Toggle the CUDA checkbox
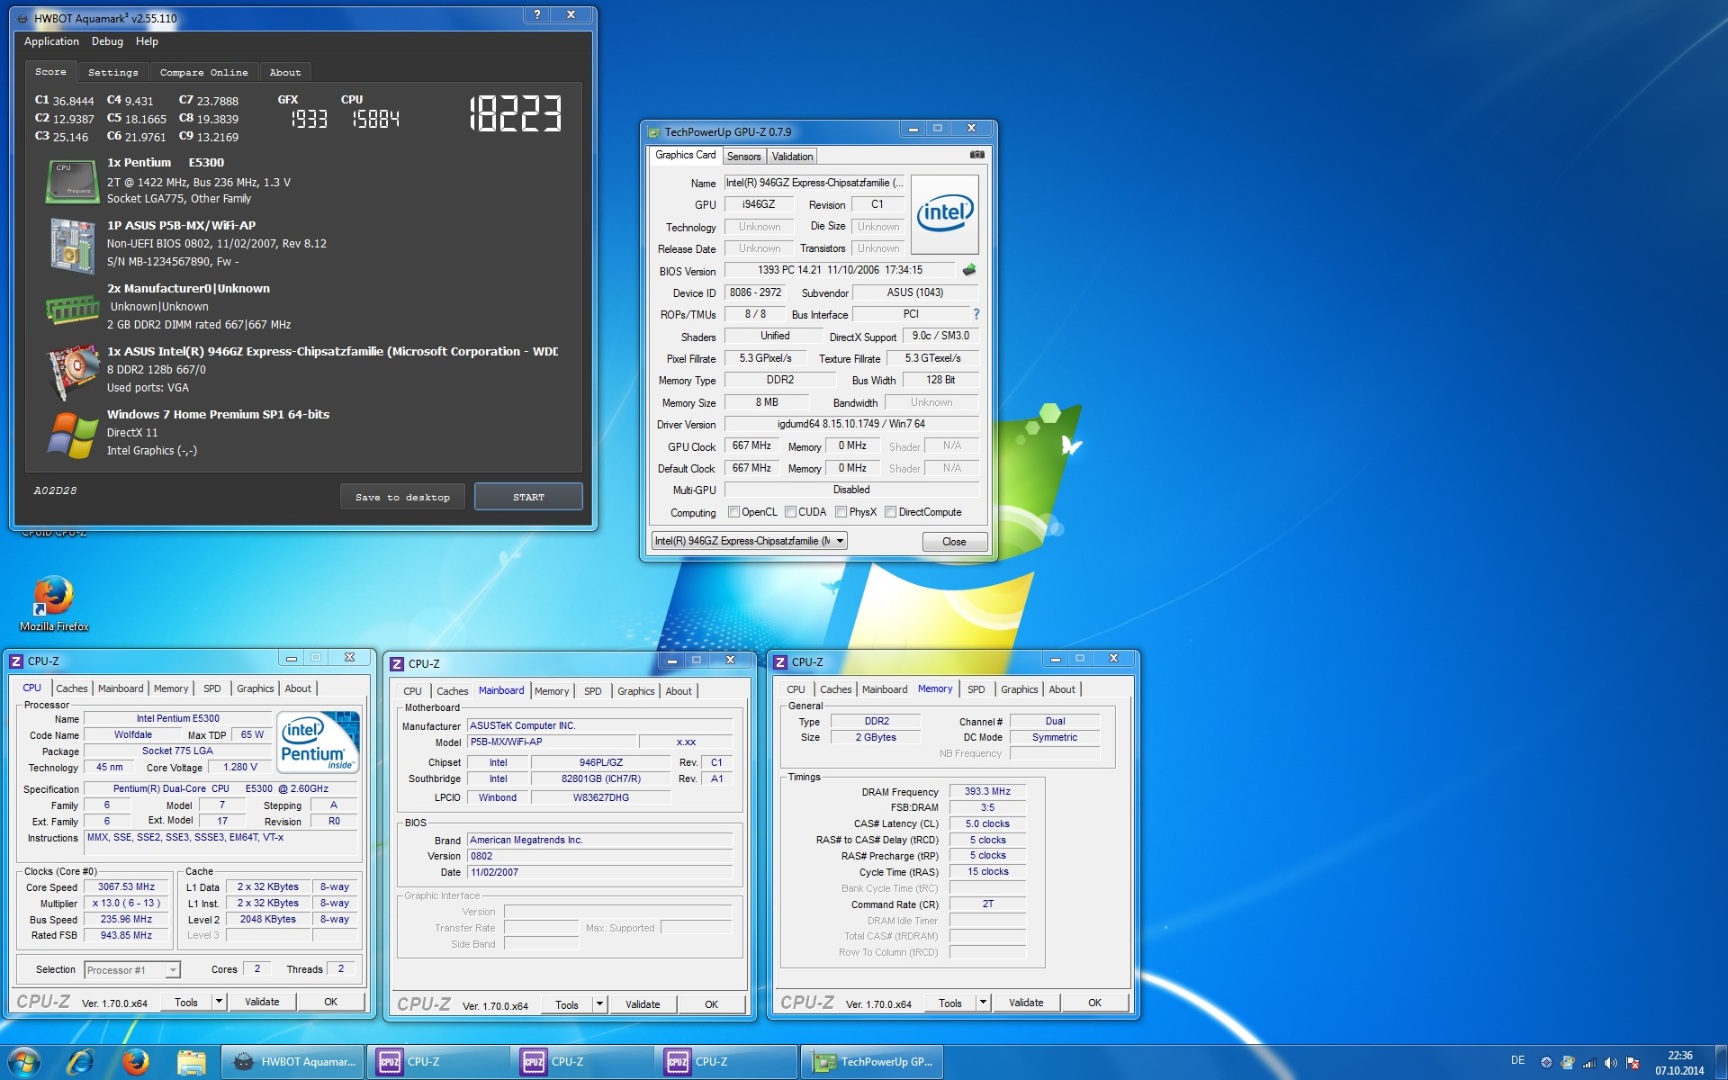 (x=791, y=512)
